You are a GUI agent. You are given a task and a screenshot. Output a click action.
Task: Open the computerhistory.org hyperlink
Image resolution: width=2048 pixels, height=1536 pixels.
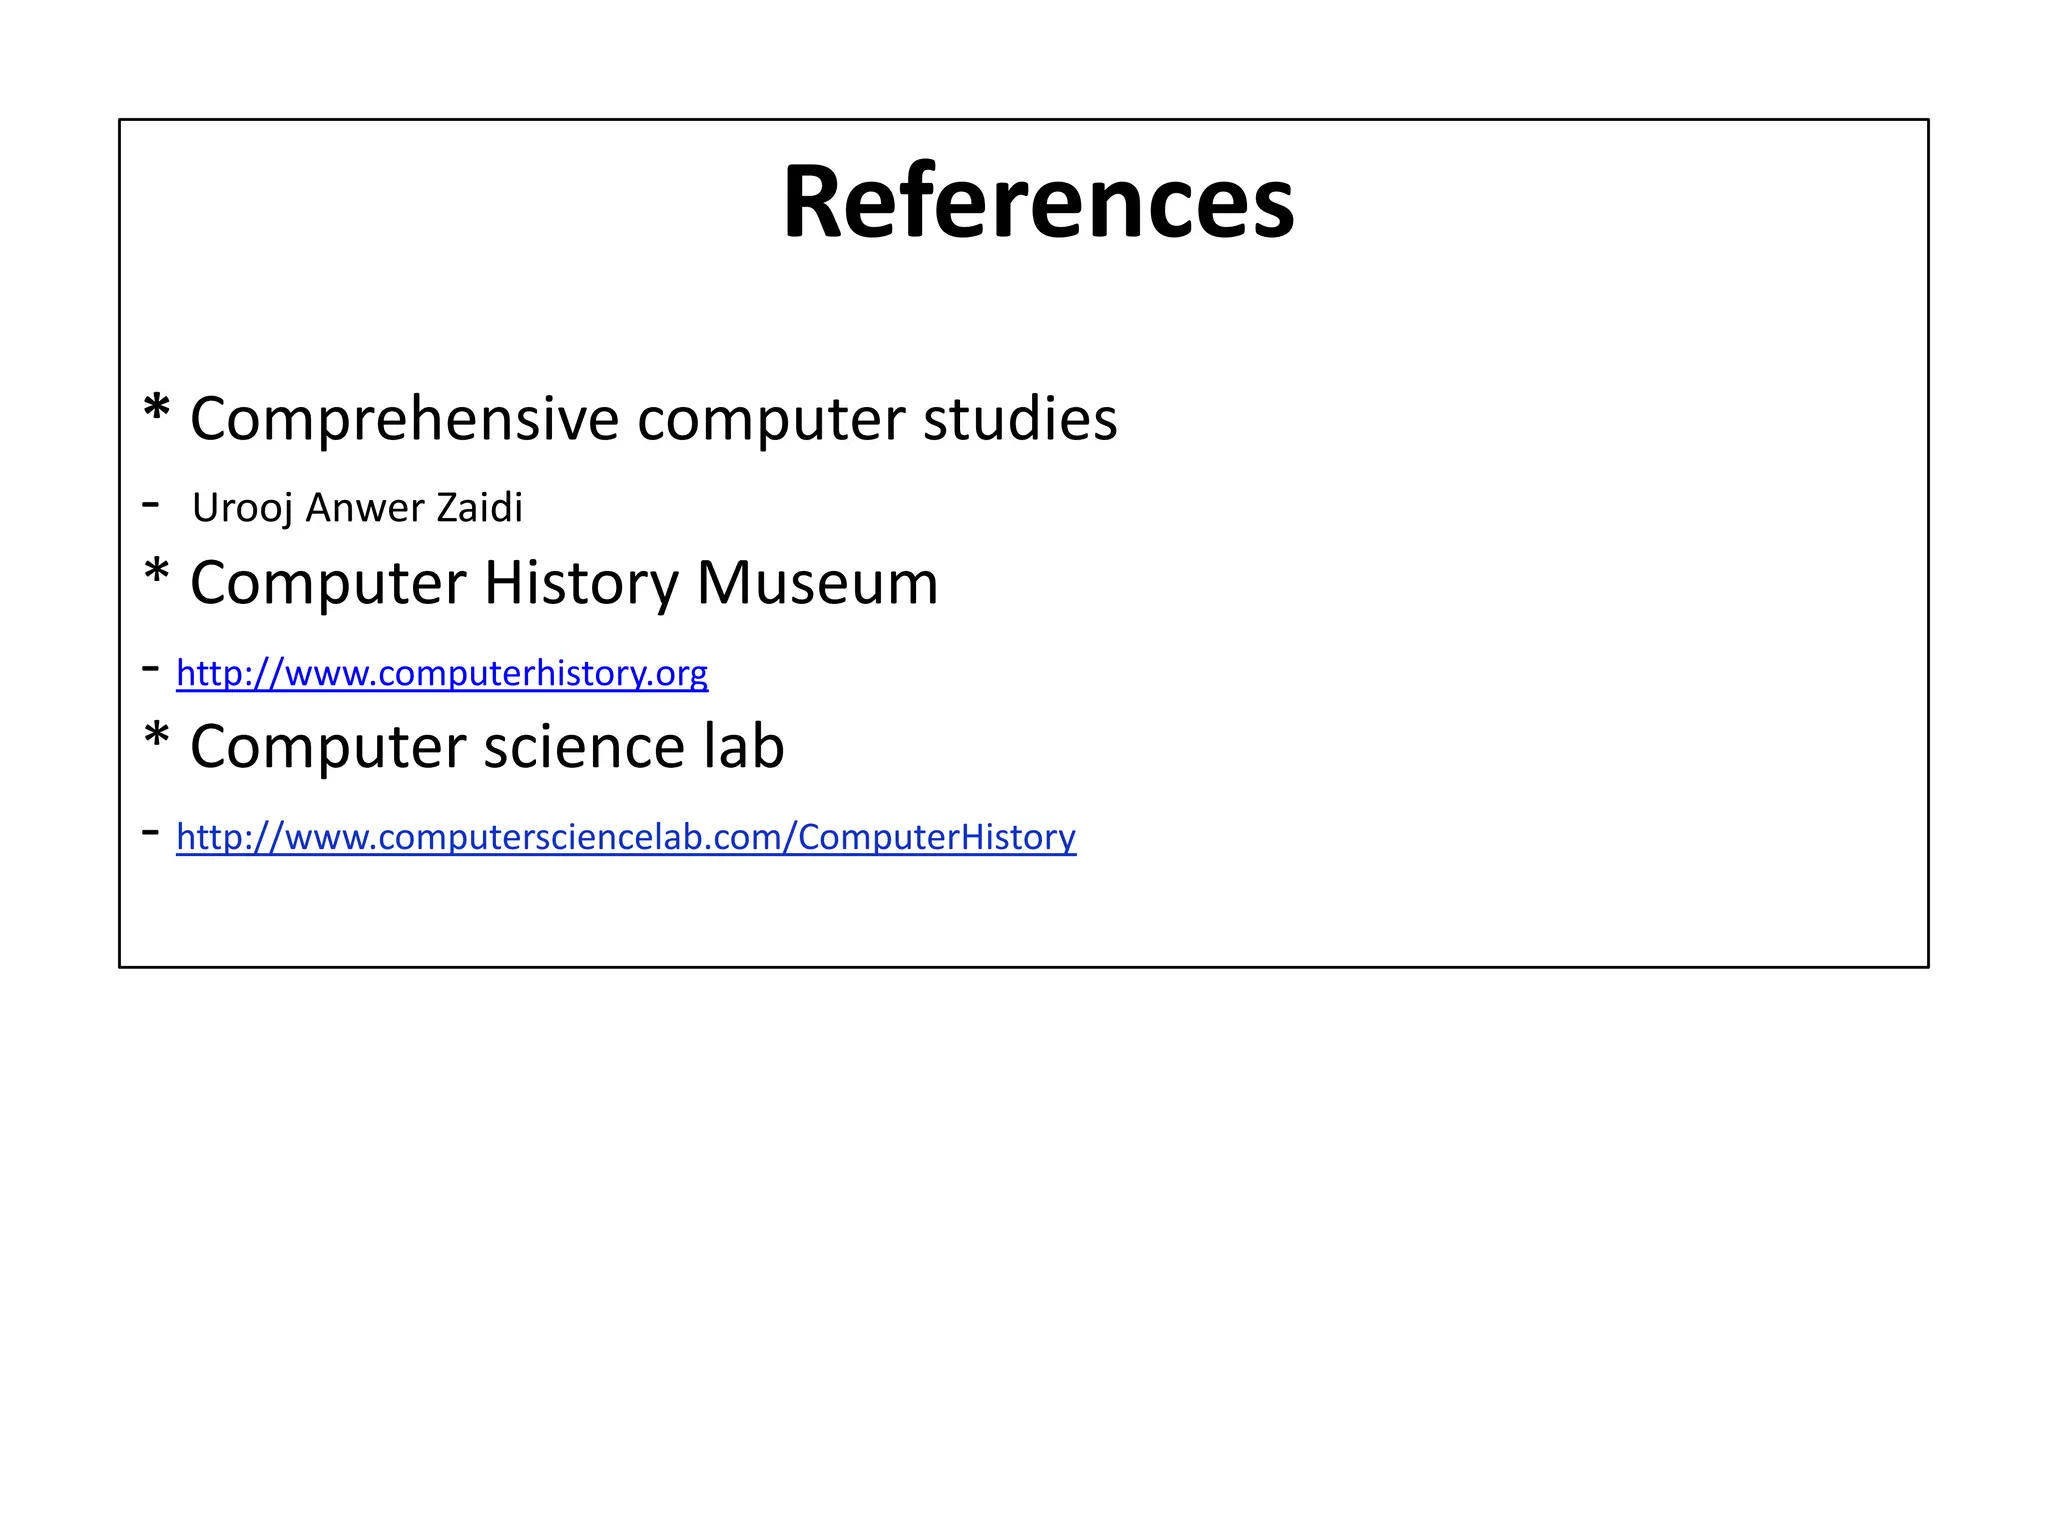tap(441, 673)
